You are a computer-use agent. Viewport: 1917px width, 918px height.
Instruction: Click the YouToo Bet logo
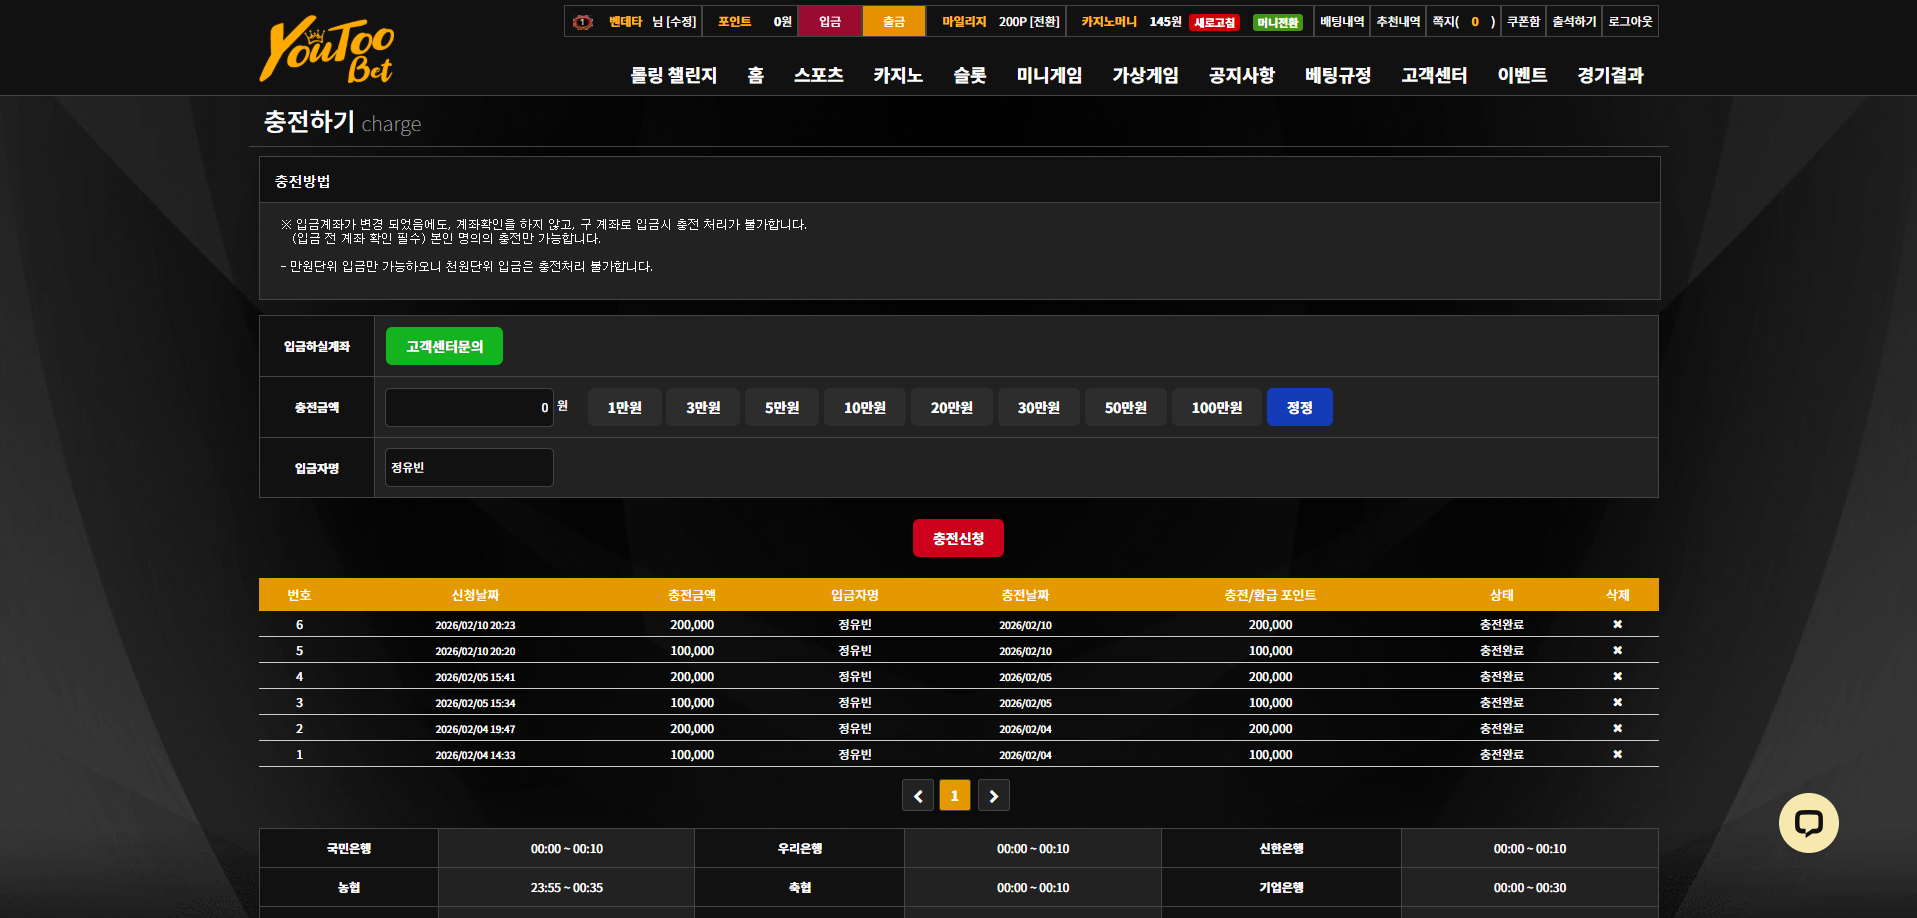[327, 49]
